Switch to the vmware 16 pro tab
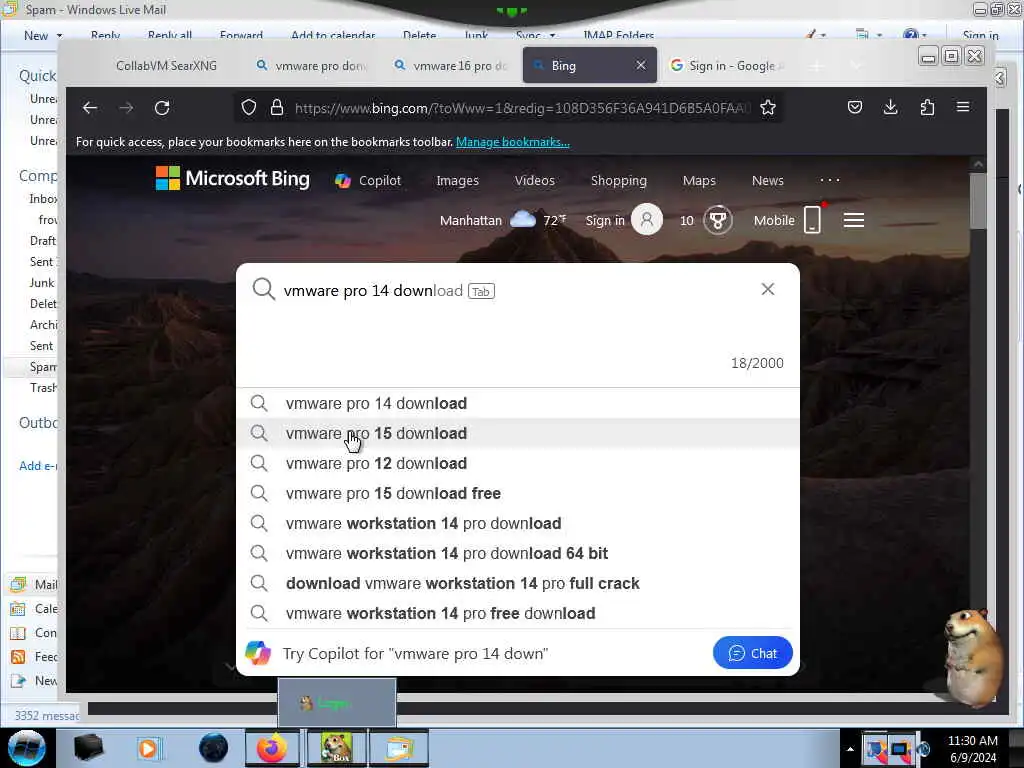This screenshot has height=768, width=1024. (452, 65)
